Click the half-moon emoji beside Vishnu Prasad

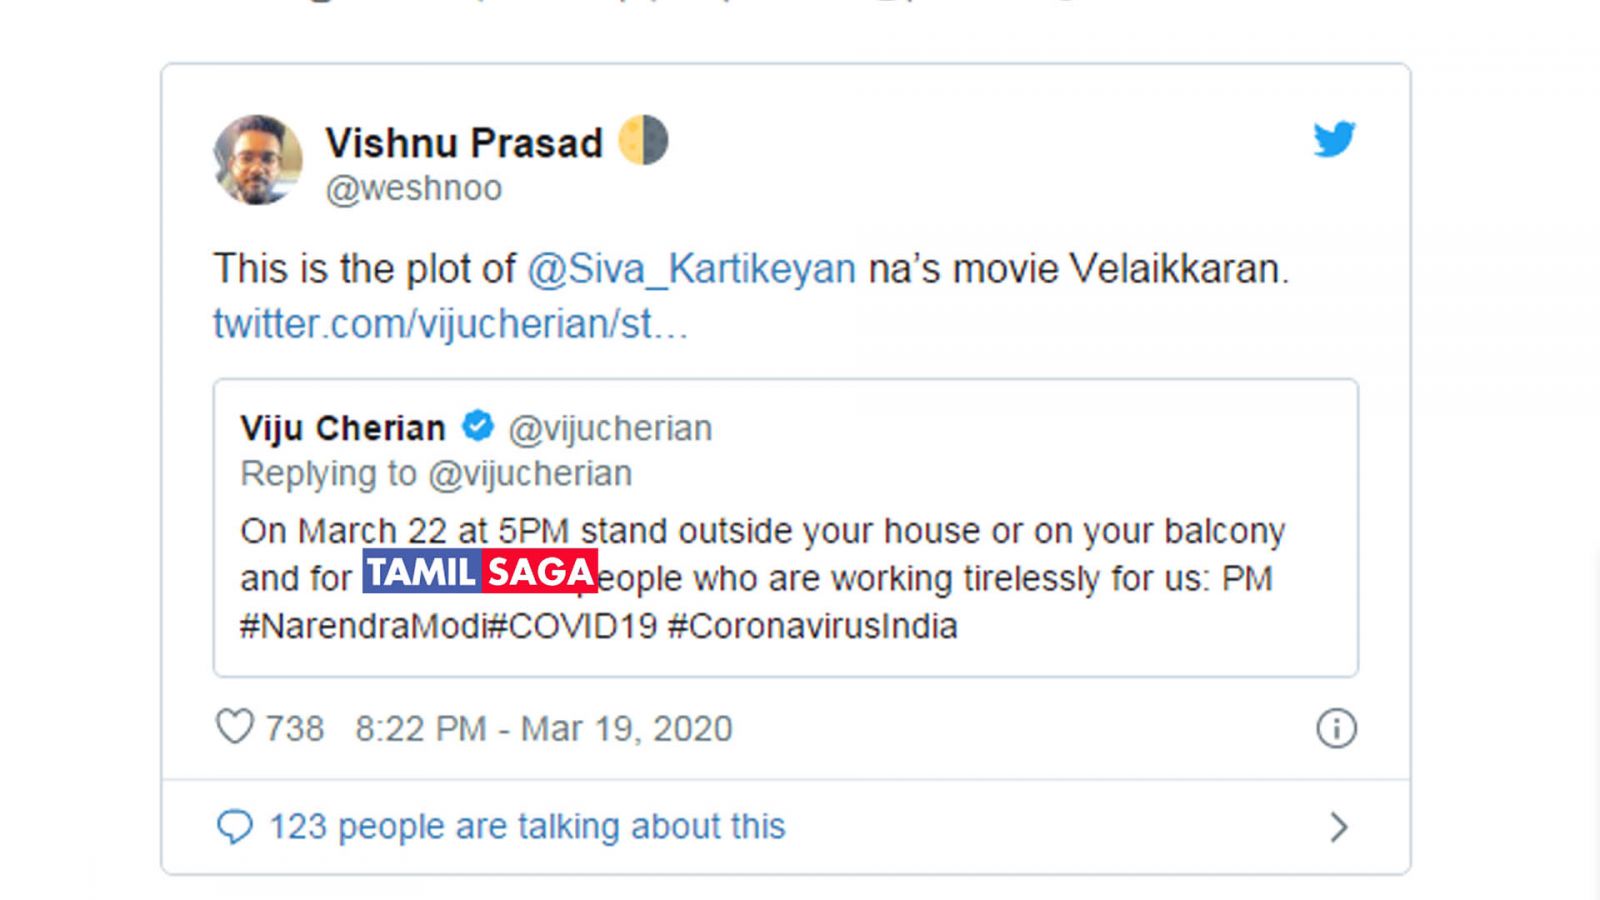(643, 140)
